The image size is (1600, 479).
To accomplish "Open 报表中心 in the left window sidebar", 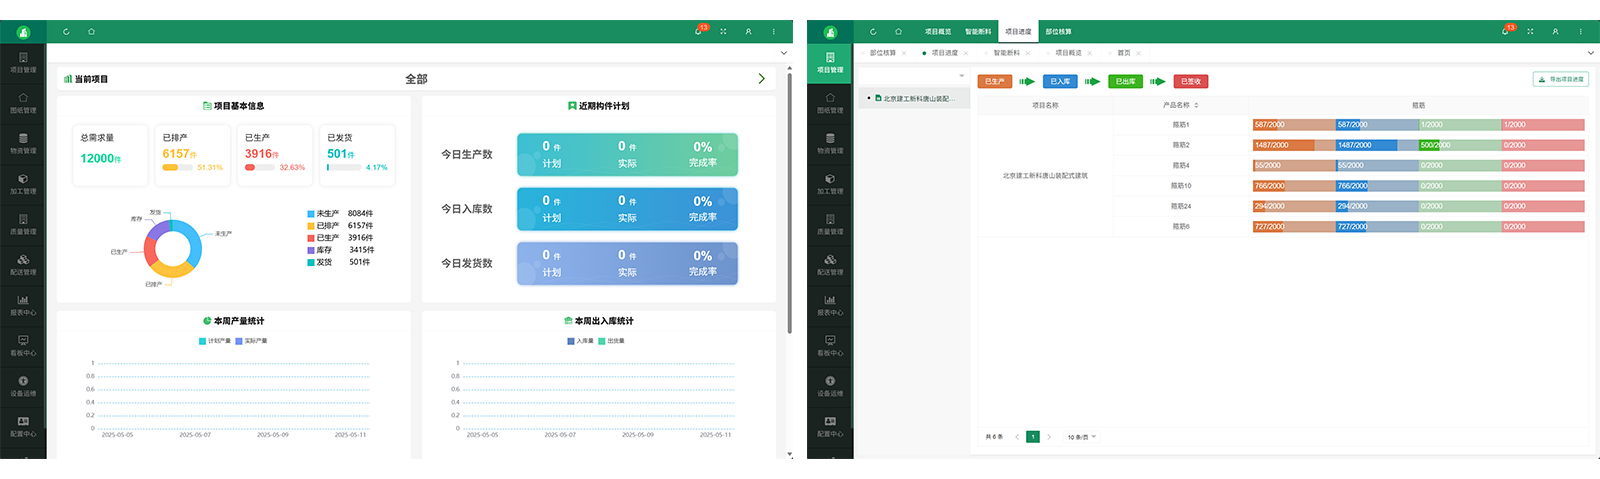I will [23, 304].
